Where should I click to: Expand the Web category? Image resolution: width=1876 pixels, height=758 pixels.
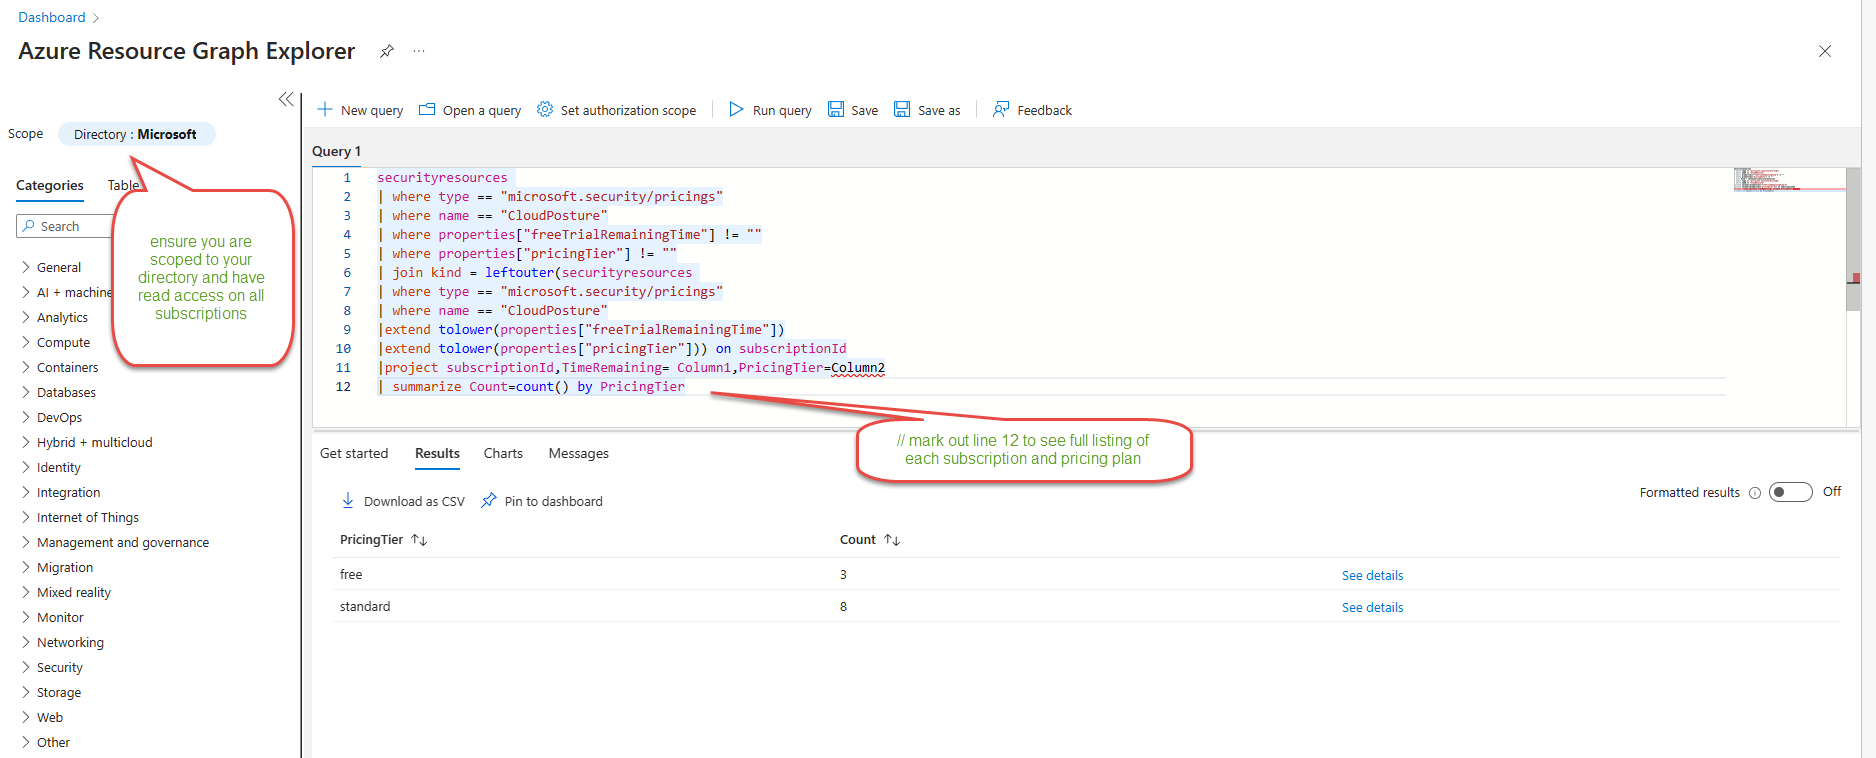(26, 717)
